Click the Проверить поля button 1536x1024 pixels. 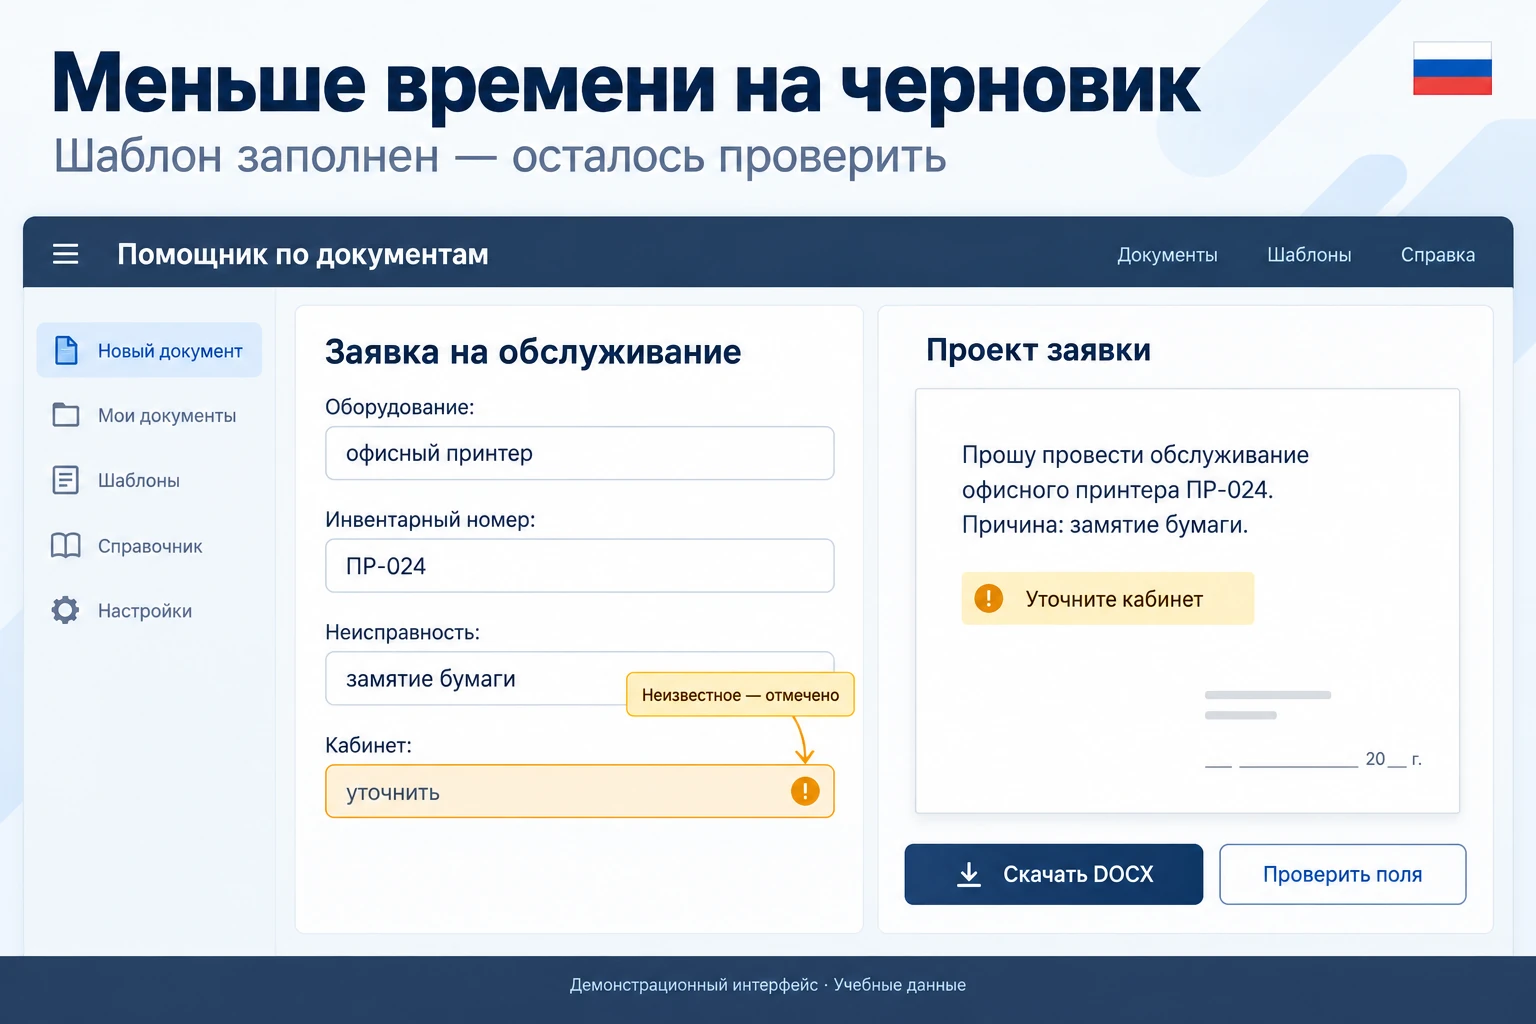(1343, 874)
